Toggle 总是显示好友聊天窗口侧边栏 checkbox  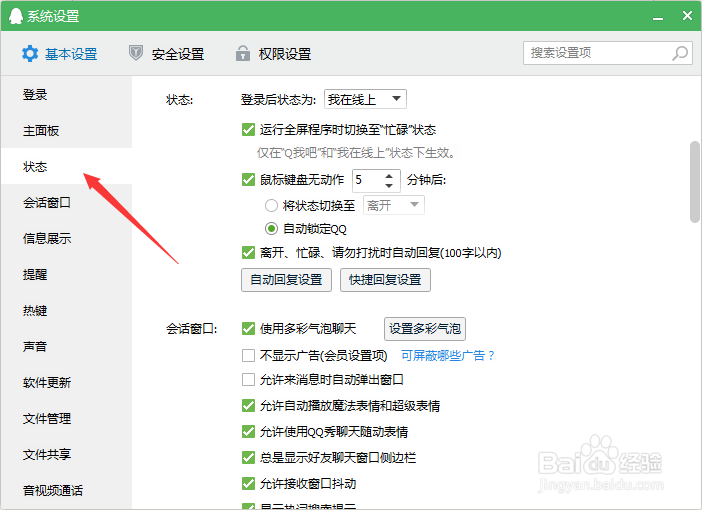(248, 458)
